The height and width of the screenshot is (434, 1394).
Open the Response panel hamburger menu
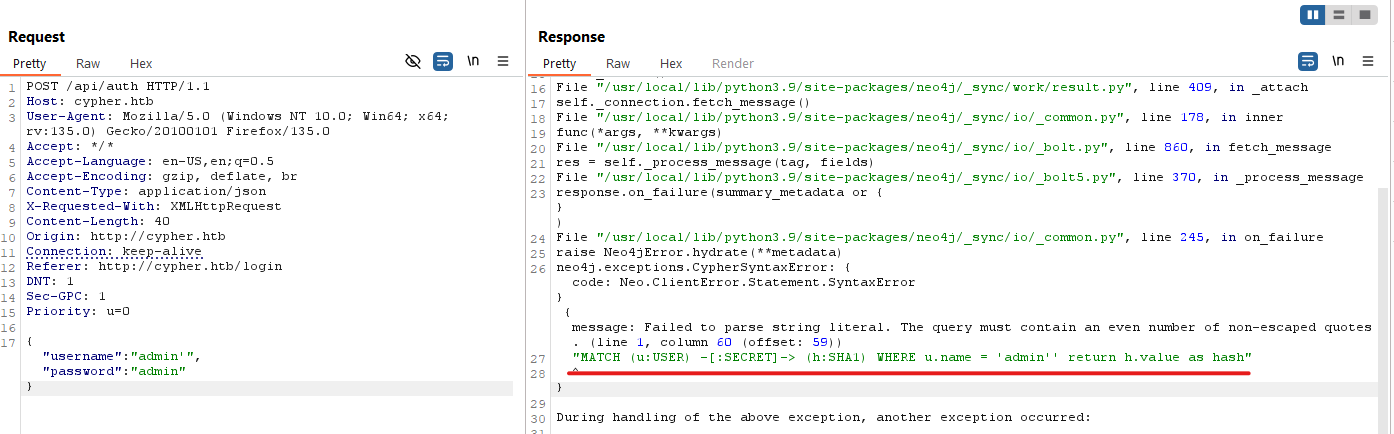[1368, 62]
